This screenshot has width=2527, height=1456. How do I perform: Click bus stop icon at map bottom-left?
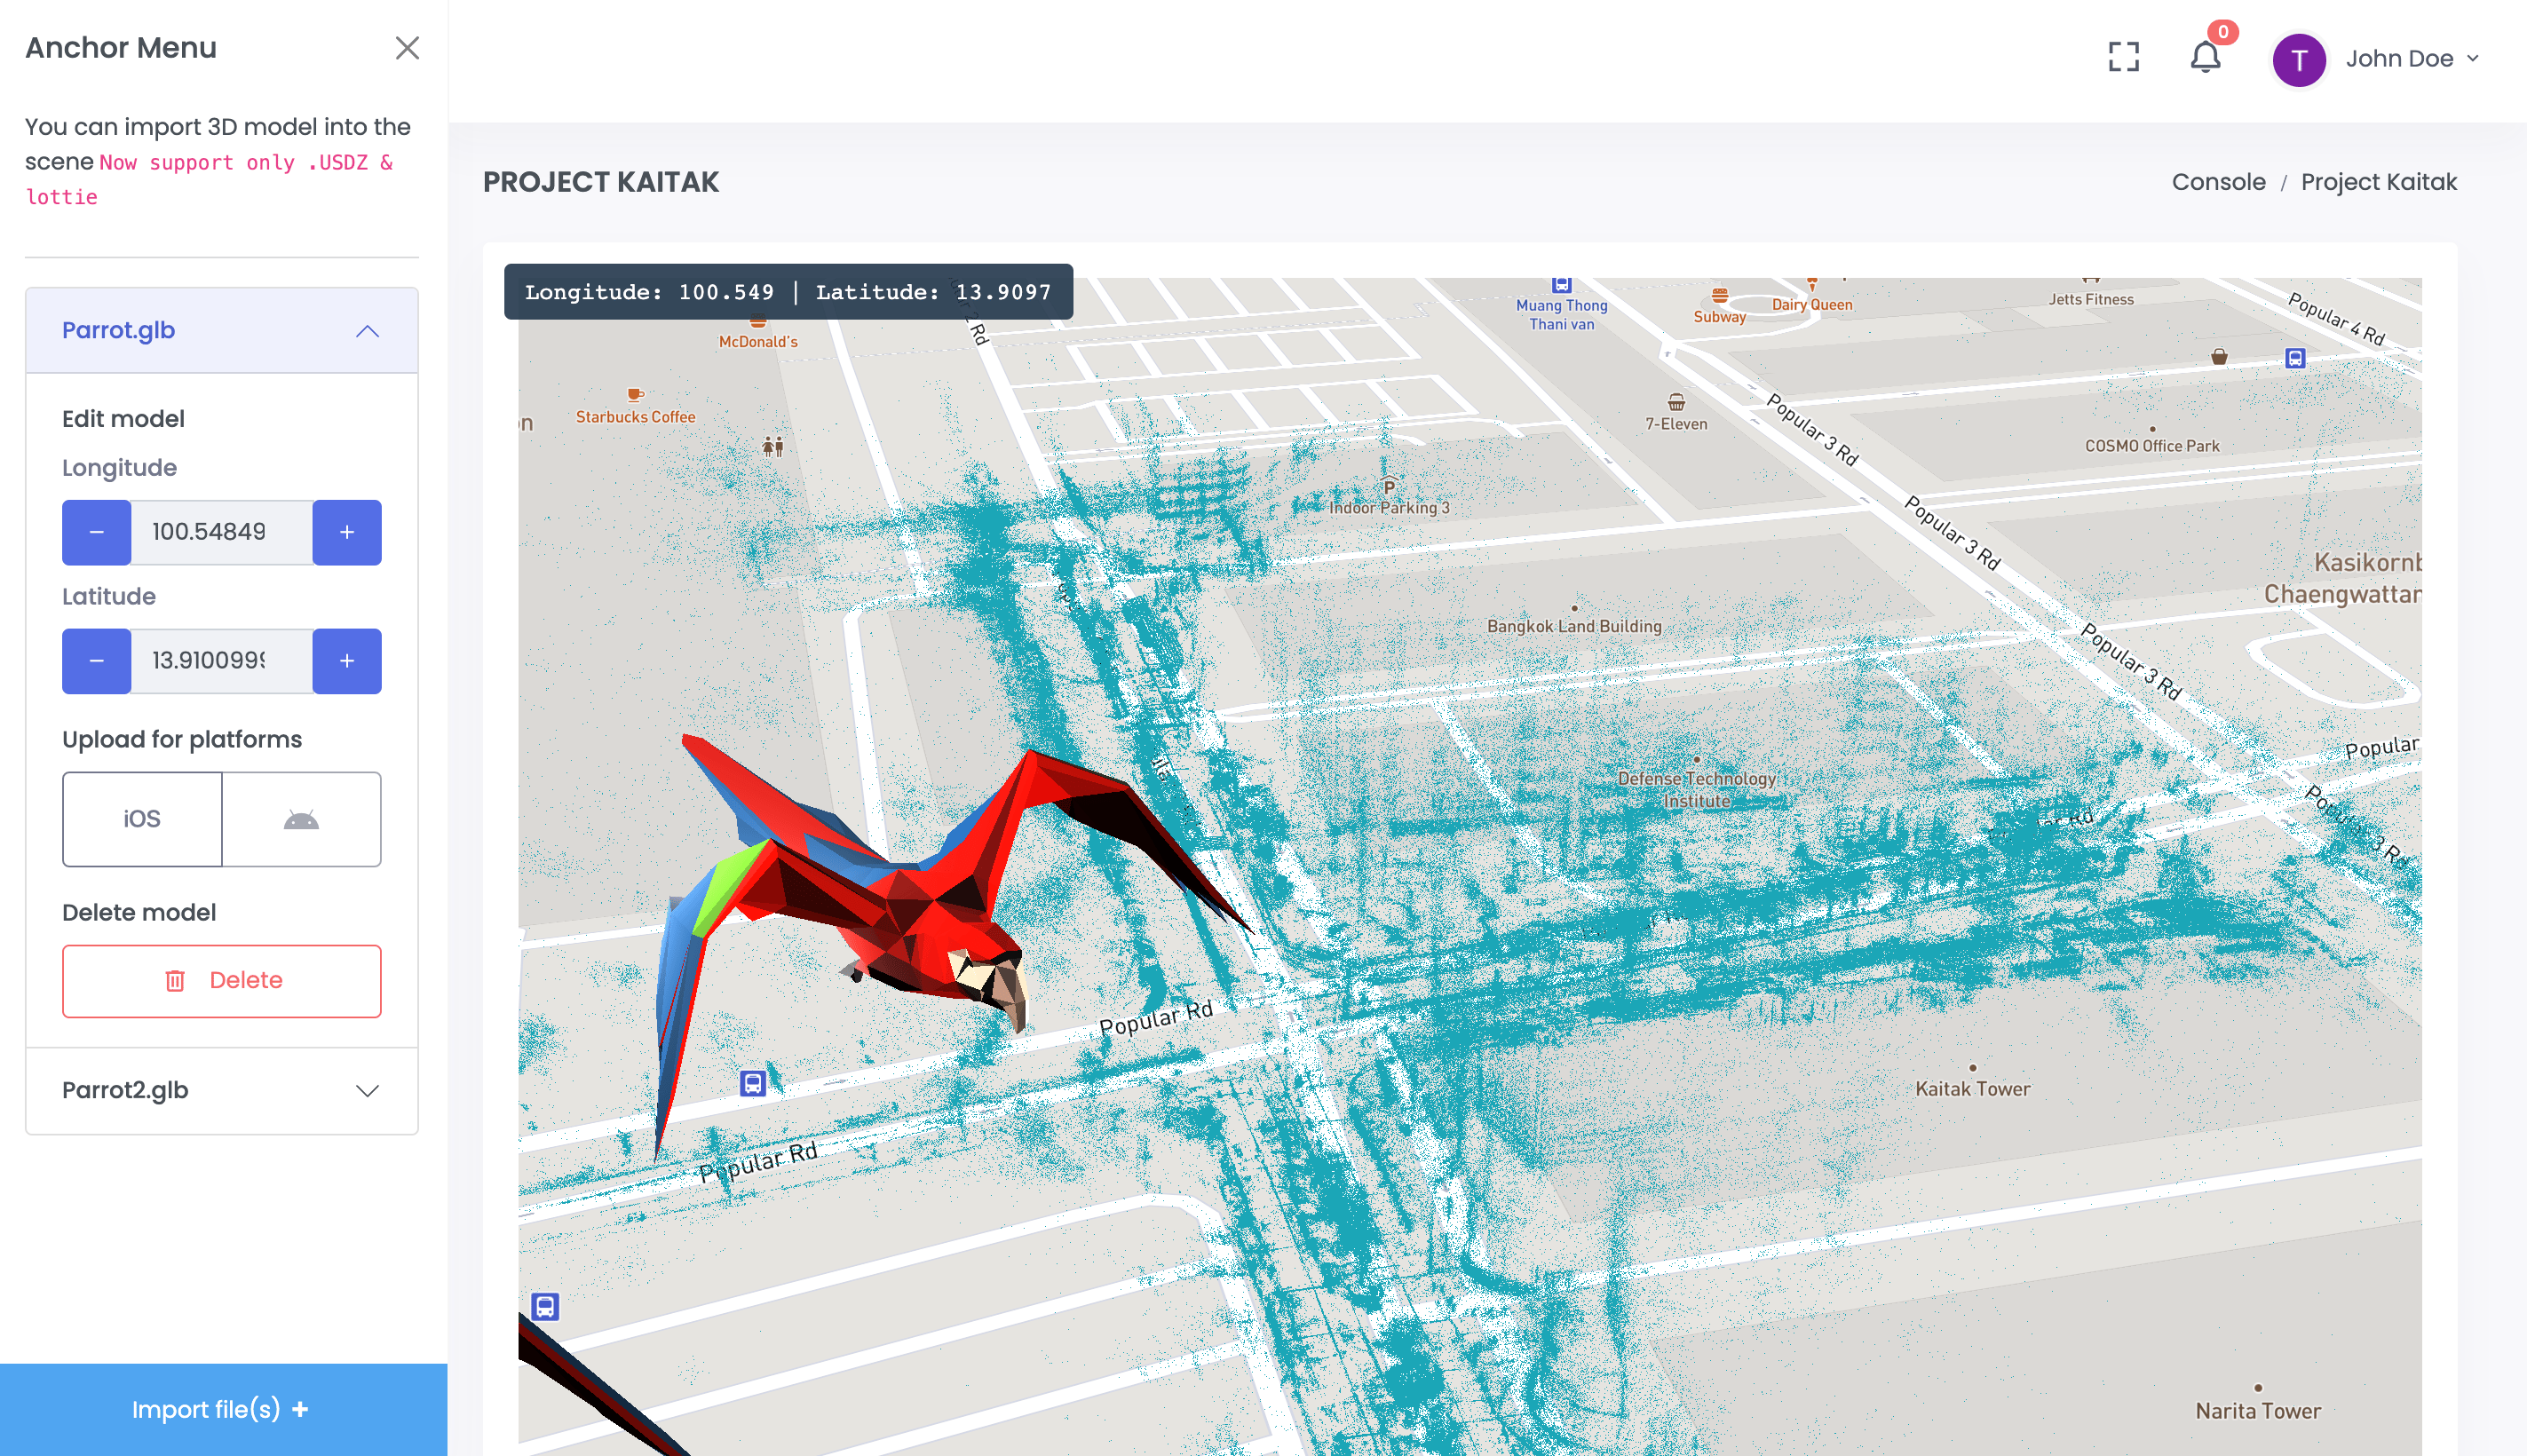(x=544, y=1306)
